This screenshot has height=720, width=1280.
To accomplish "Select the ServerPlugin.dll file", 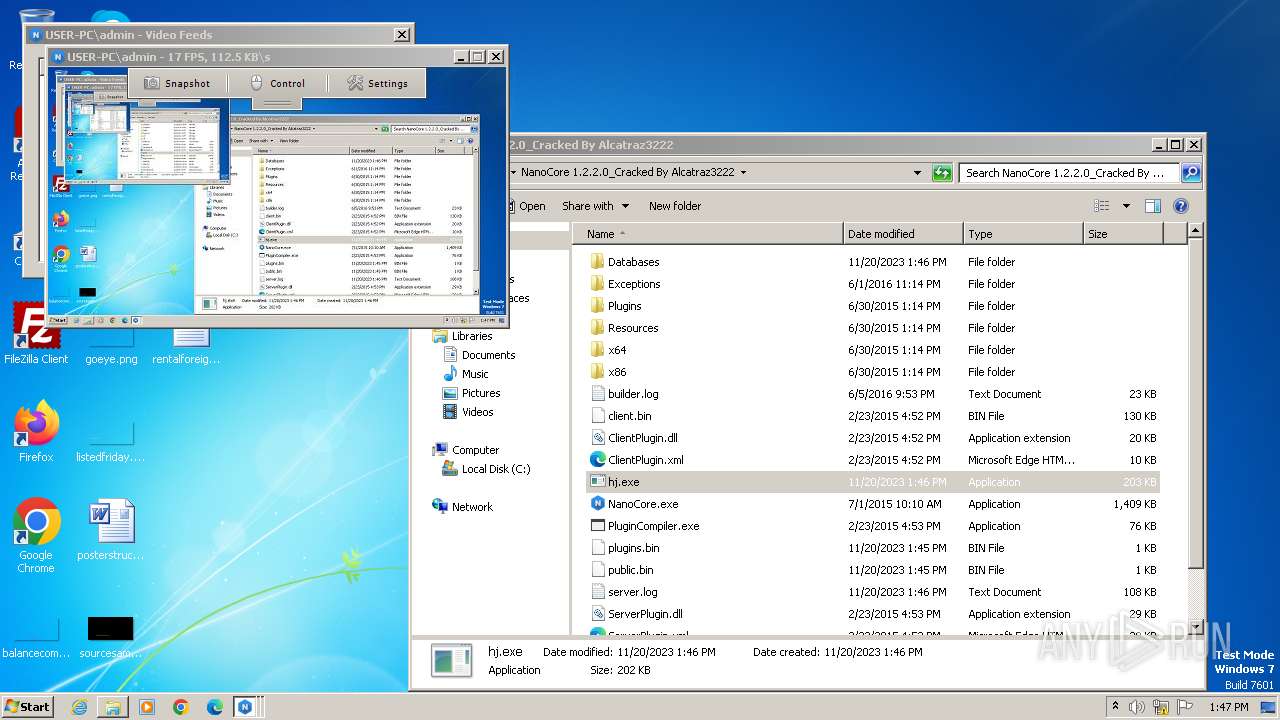I will (x=872, y=614).
